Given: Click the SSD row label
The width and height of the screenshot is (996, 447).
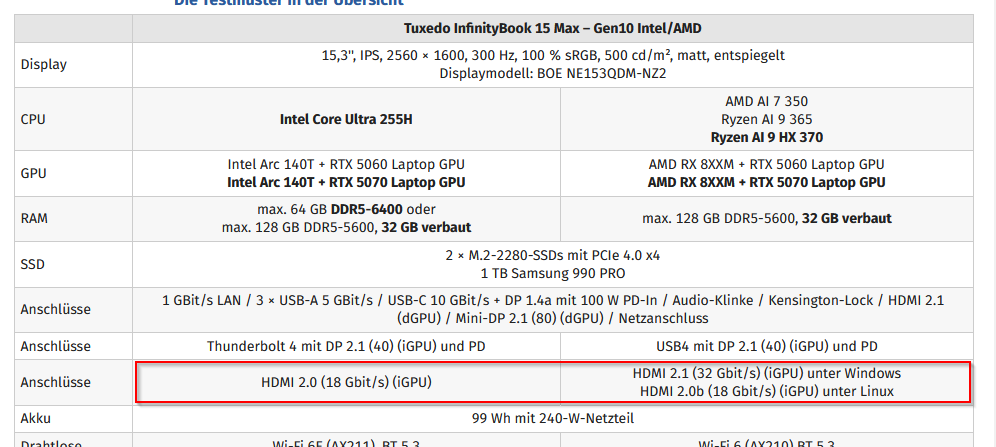Looking at the screenshot, I should [x=32, y=264].
